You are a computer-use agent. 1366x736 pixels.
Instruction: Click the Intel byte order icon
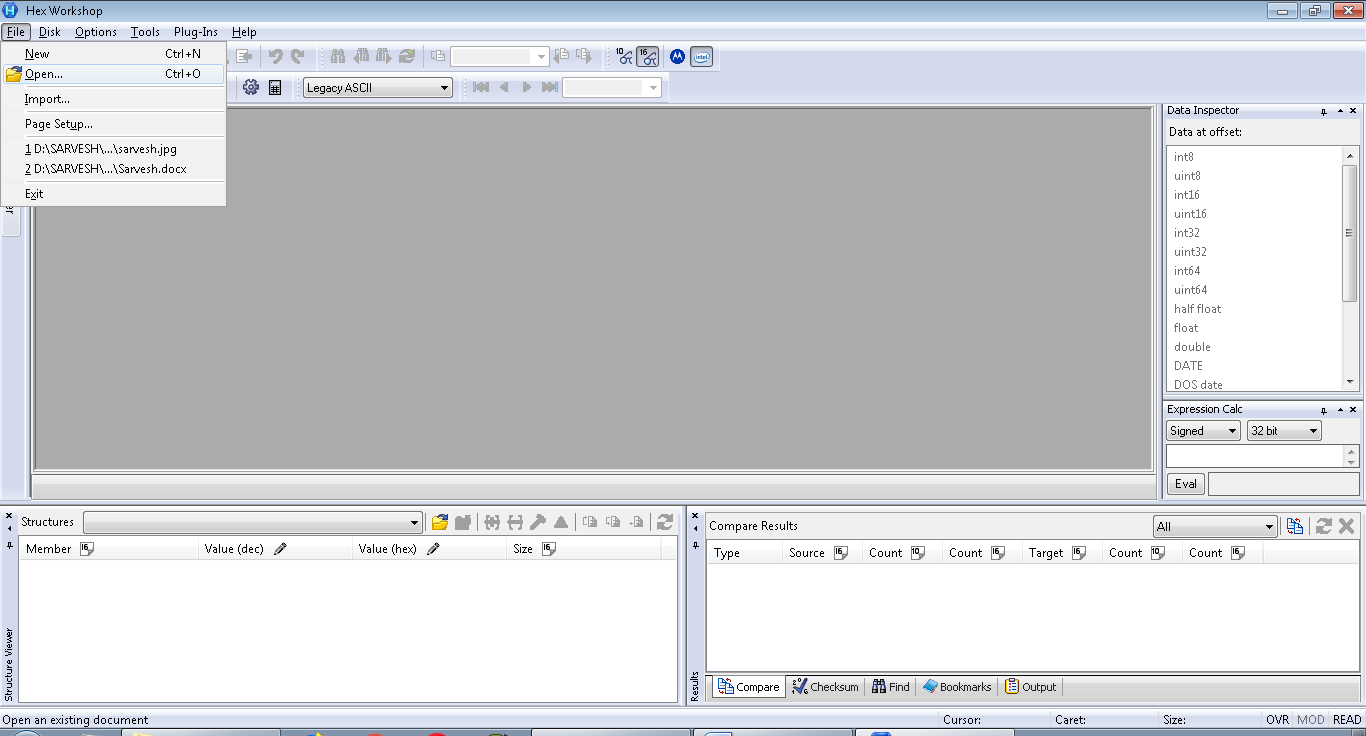(x=701, y=57)
